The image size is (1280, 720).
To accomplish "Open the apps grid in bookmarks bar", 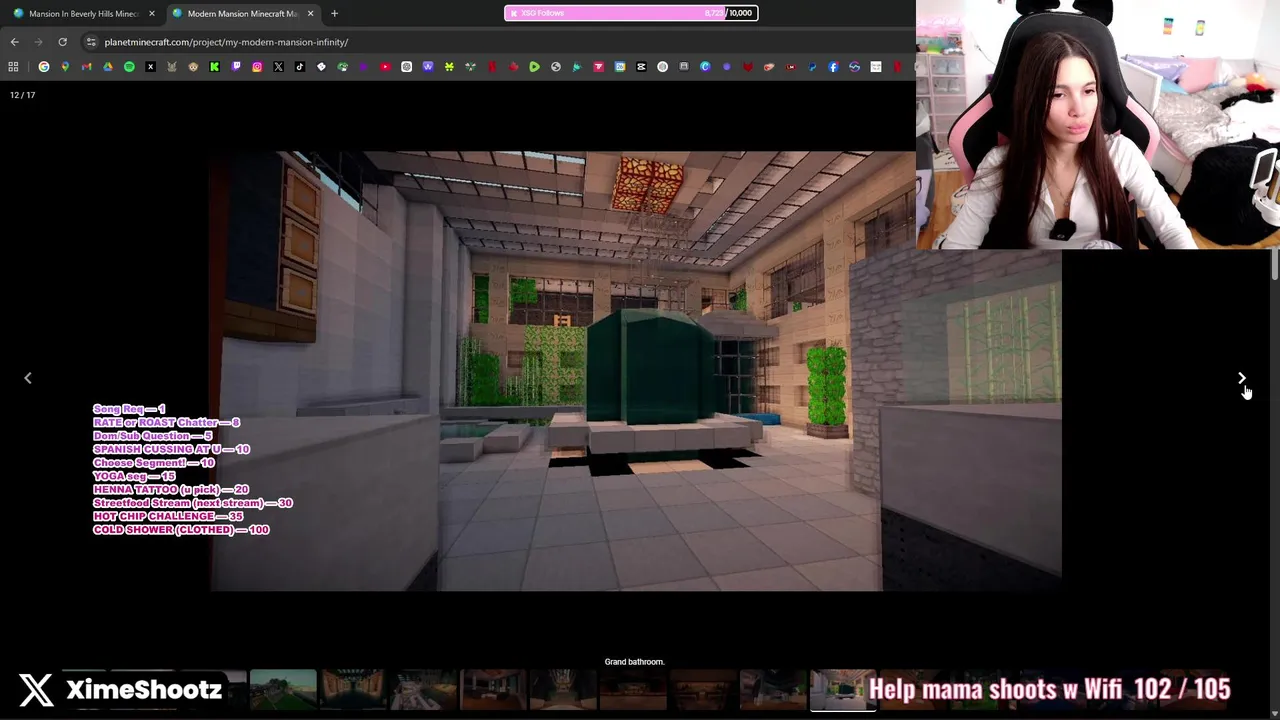I will tap(13, 67).
